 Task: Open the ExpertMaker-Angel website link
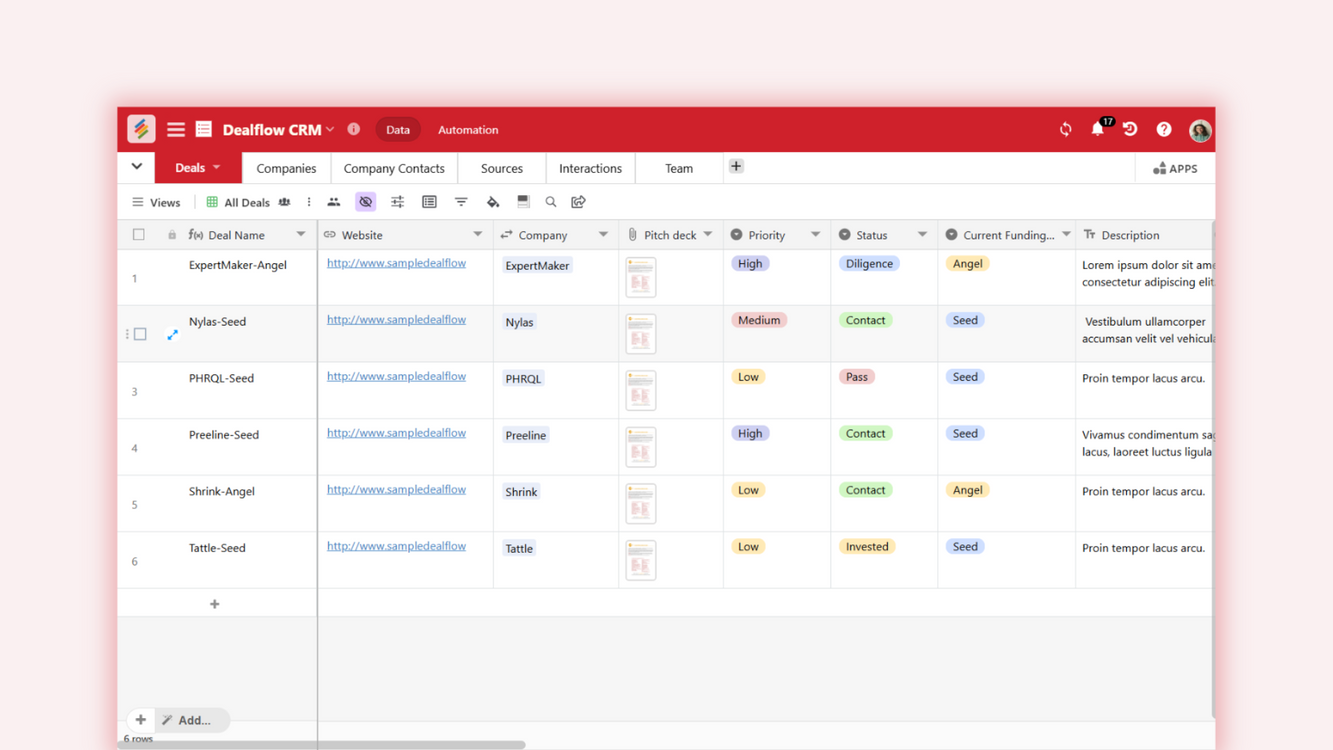tap(396, 263)
